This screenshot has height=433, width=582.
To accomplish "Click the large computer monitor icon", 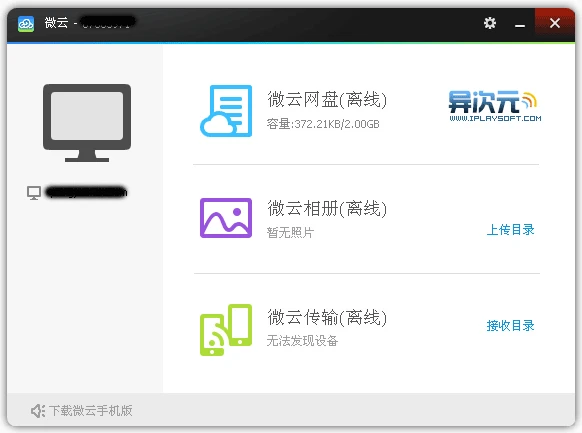I will click(87, 123).
